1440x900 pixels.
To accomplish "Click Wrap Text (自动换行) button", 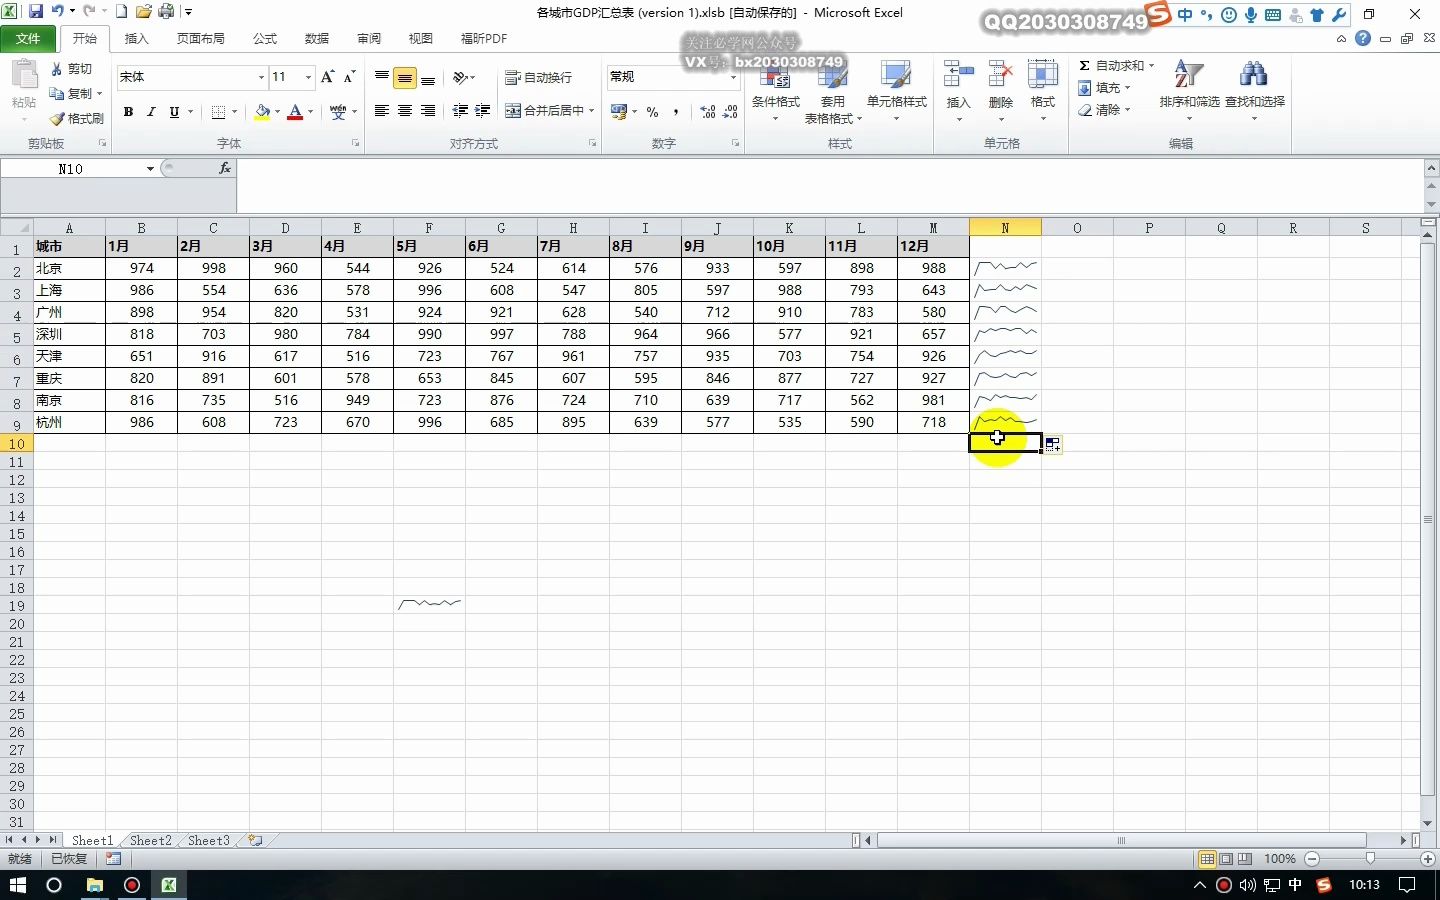I will click(538, 77).
